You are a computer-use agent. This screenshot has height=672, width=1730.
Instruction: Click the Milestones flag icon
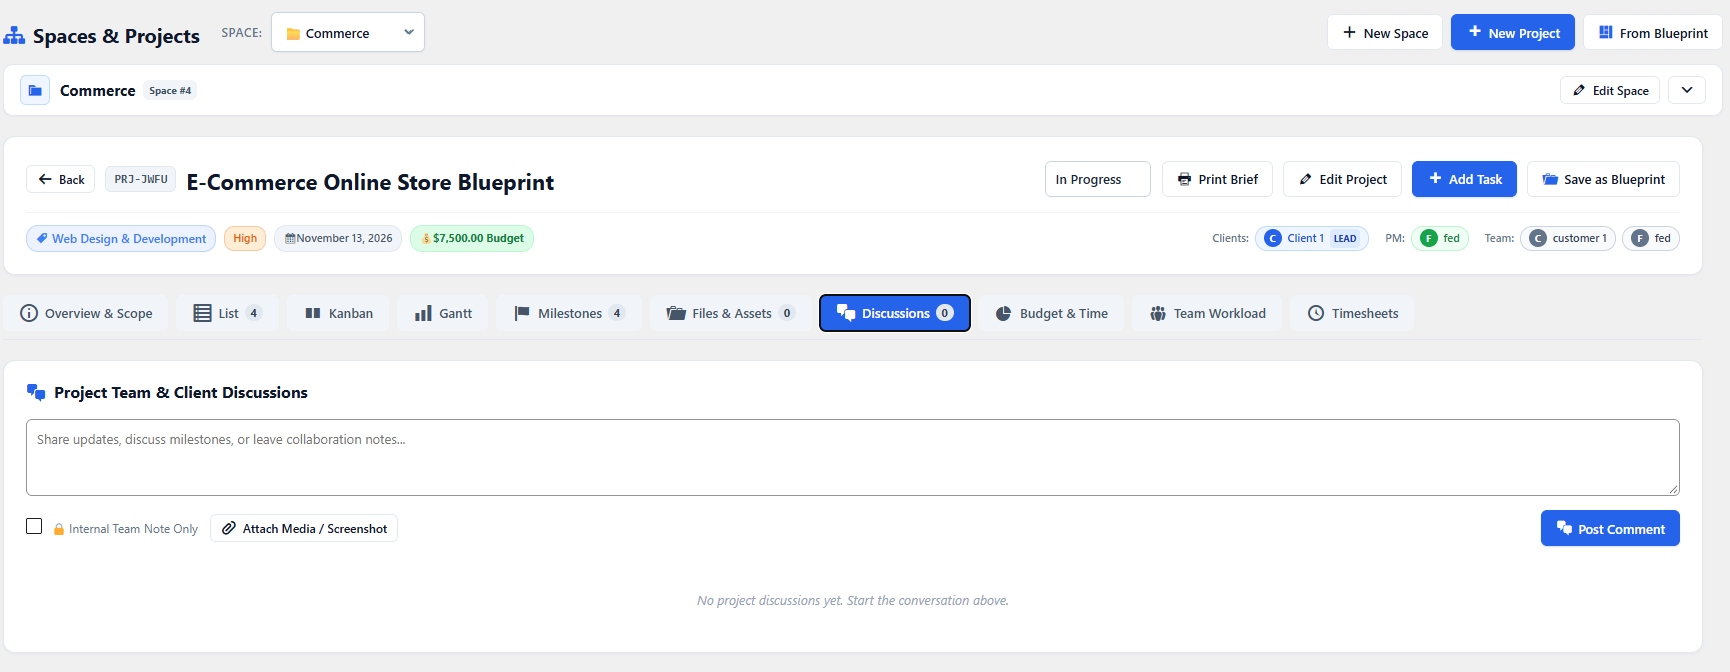(x=521, y=313)
